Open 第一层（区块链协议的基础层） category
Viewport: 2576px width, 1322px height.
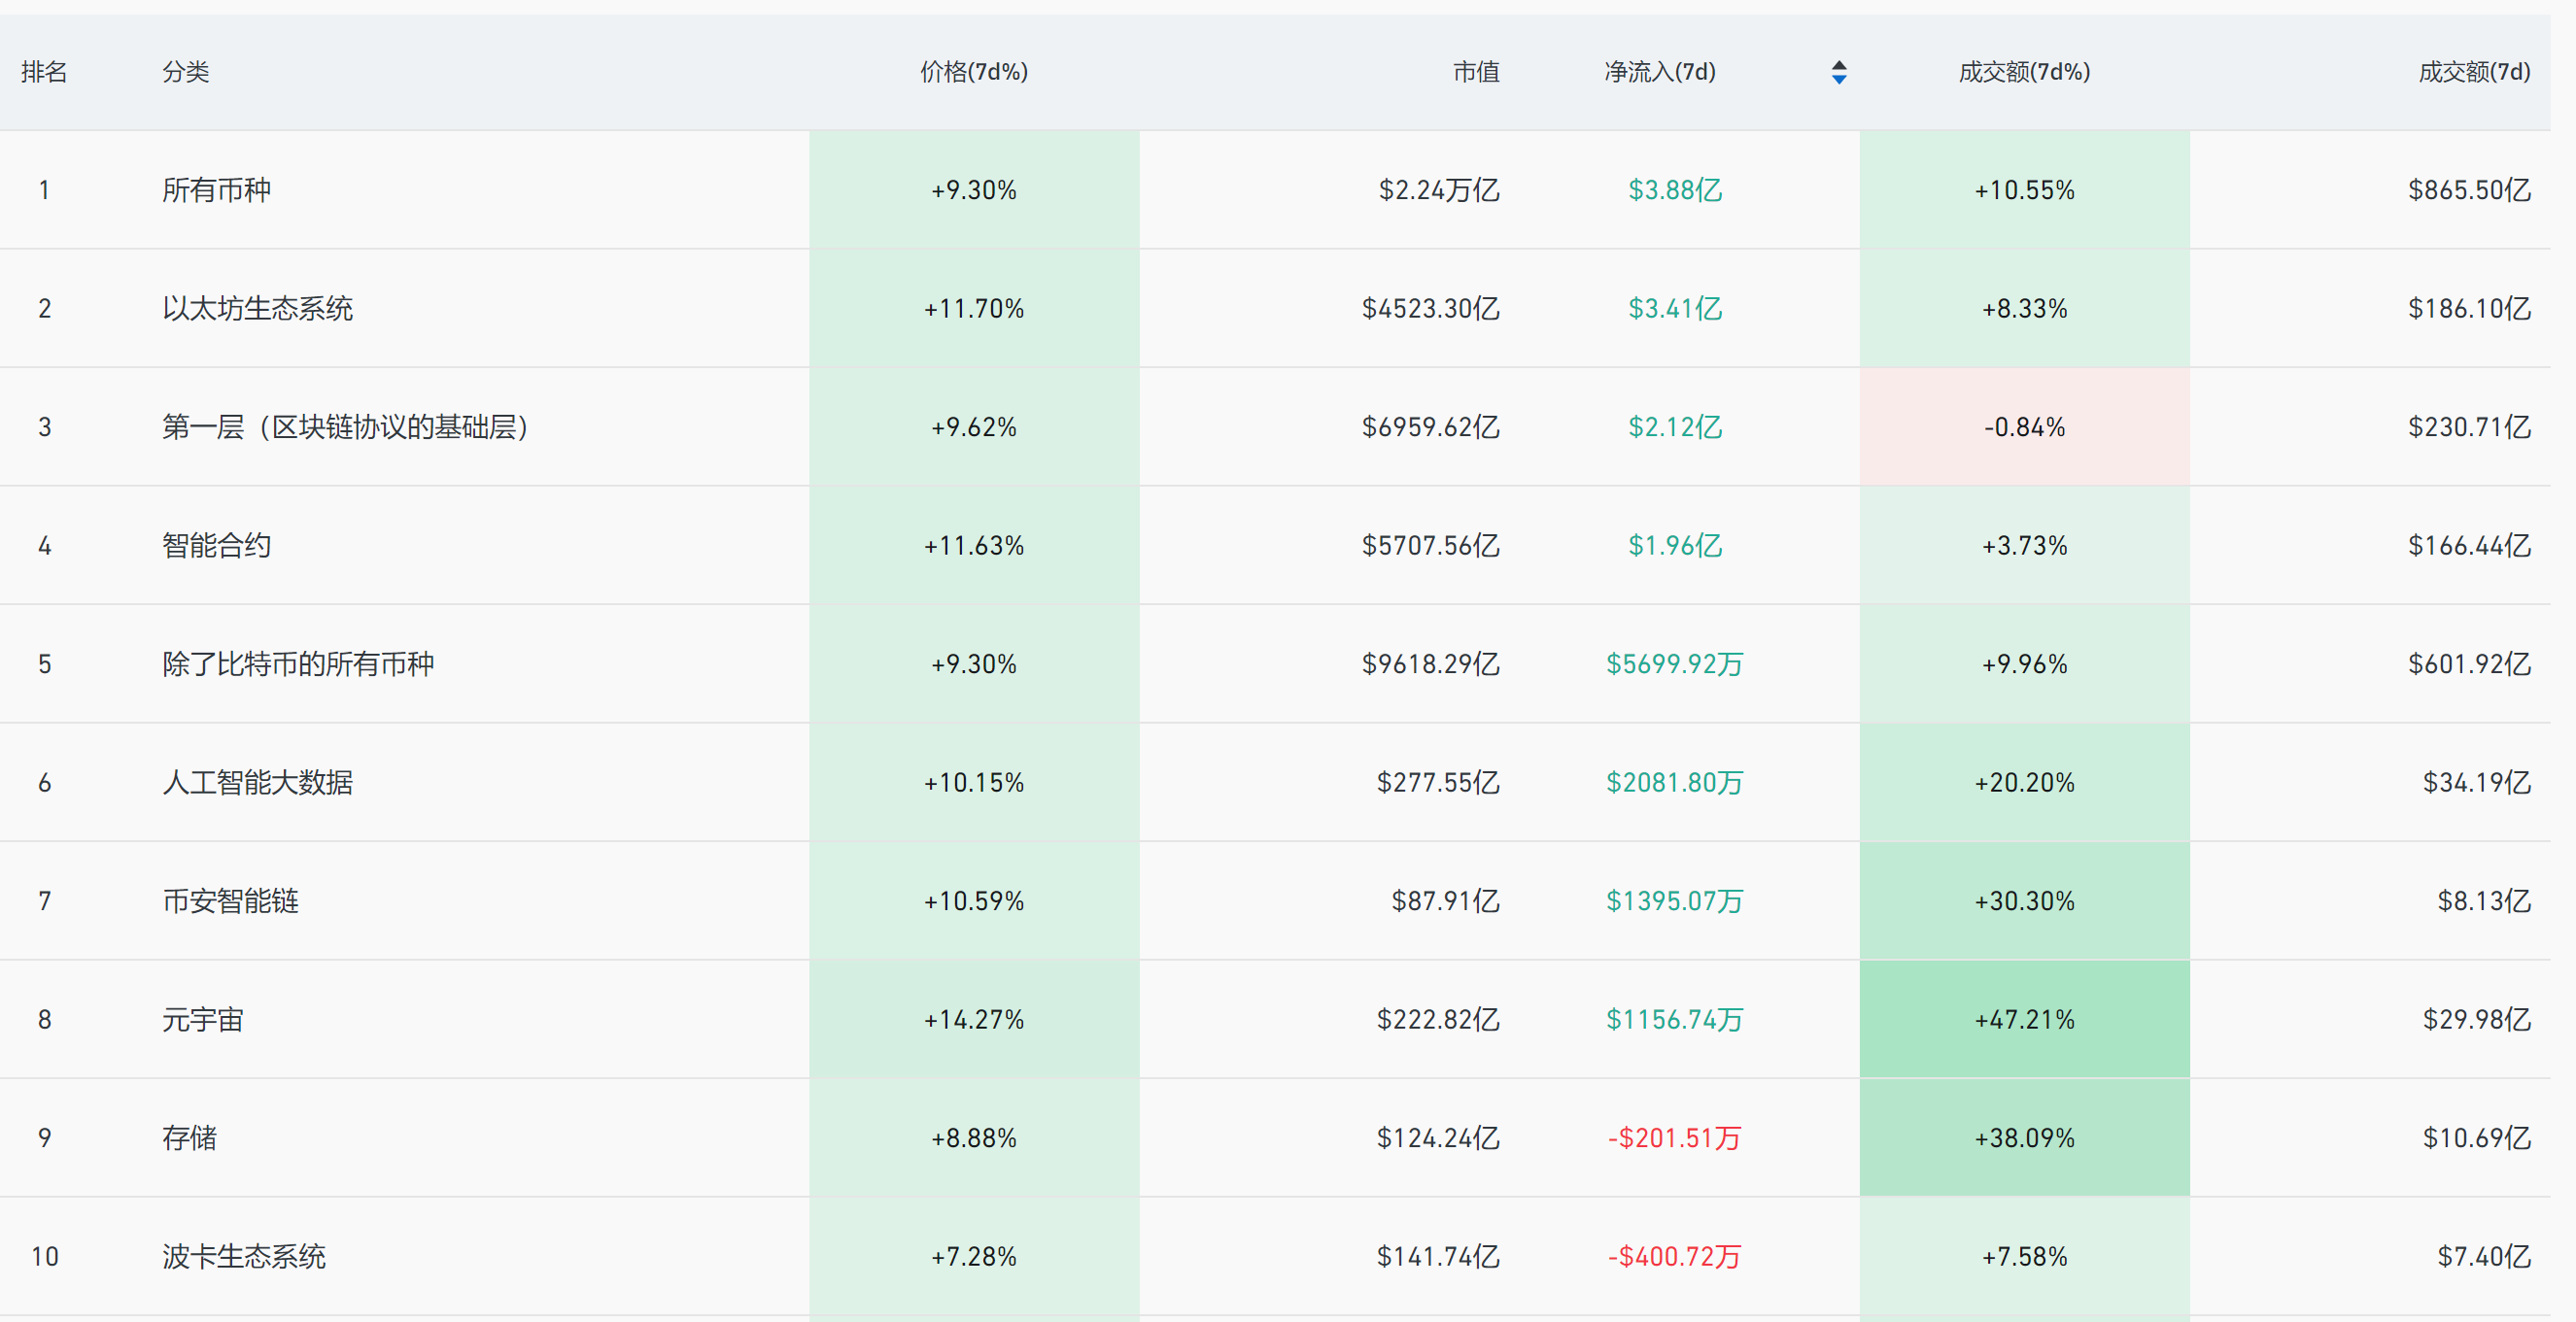pyautogui.click(x=345, y=427)
